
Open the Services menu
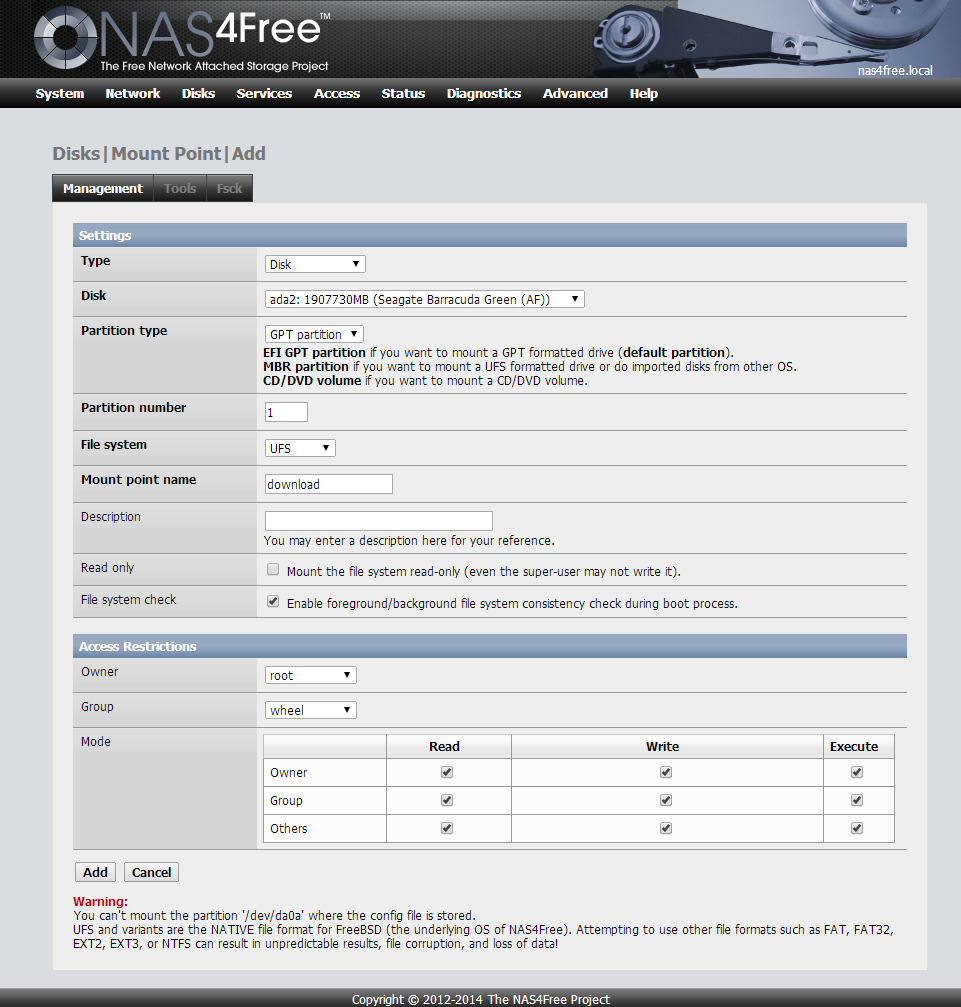[x=264, y=94]
